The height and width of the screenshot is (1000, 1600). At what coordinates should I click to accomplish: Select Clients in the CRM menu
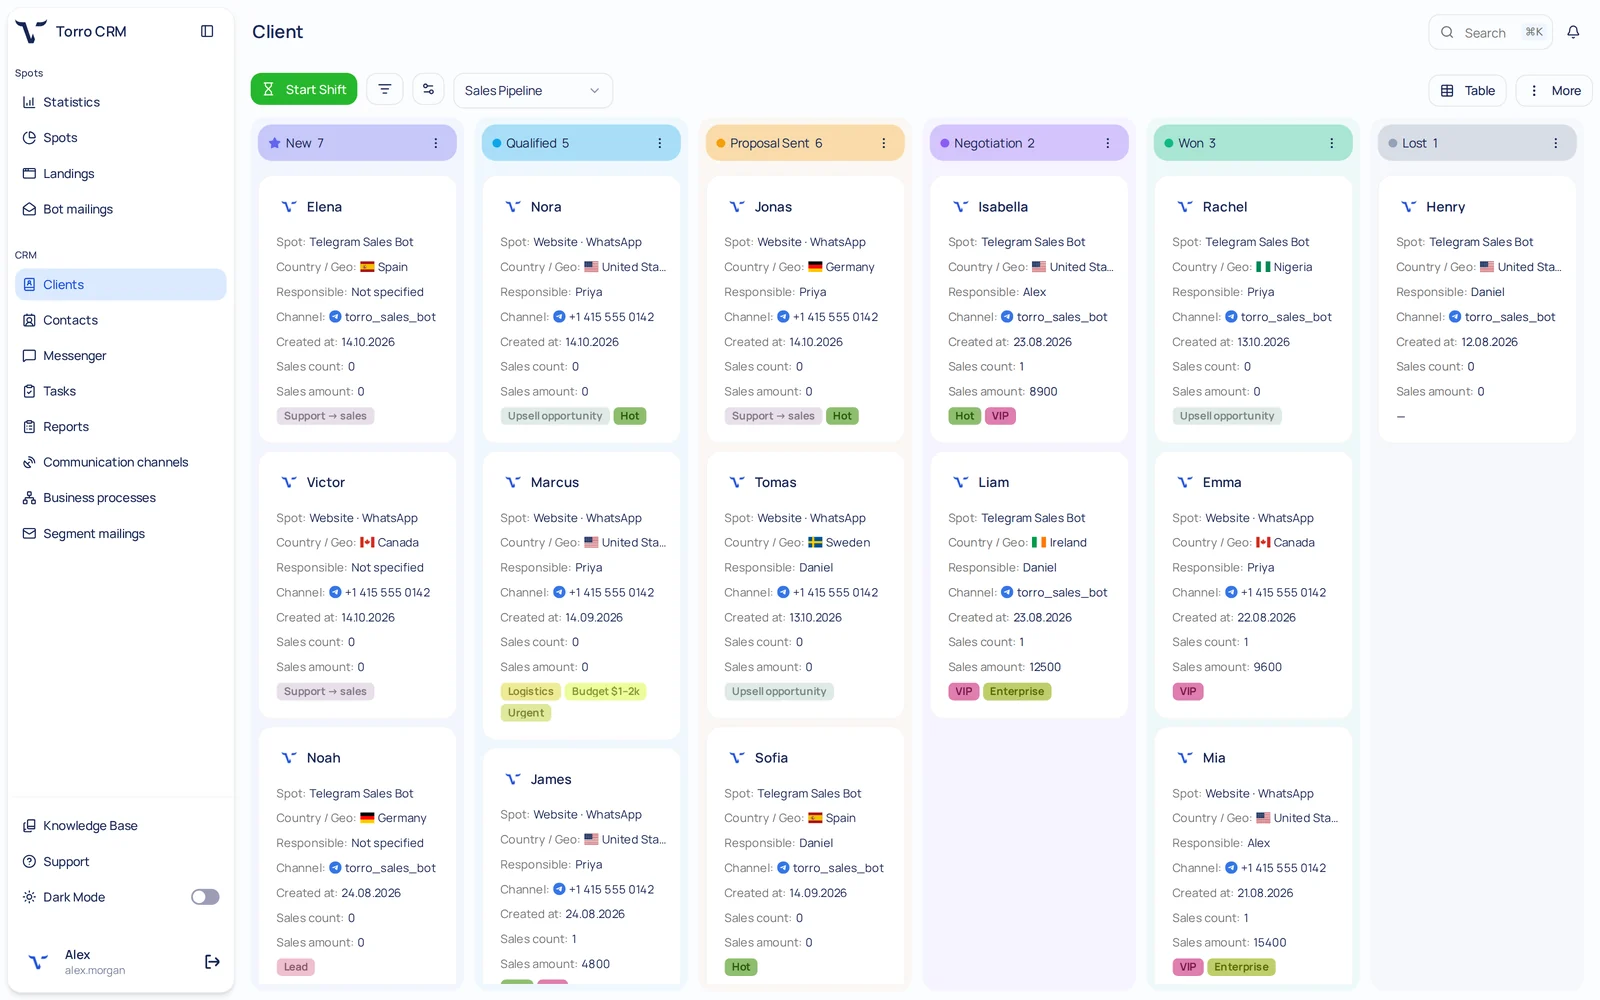[x=120, y=284]
